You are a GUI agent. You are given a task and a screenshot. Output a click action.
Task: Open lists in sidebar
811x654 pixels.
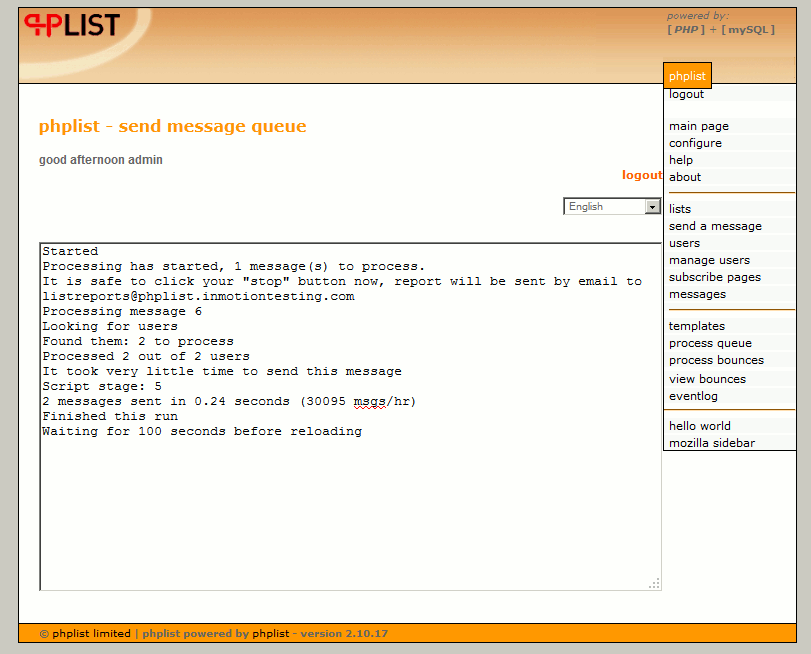[x=680, y=209]
